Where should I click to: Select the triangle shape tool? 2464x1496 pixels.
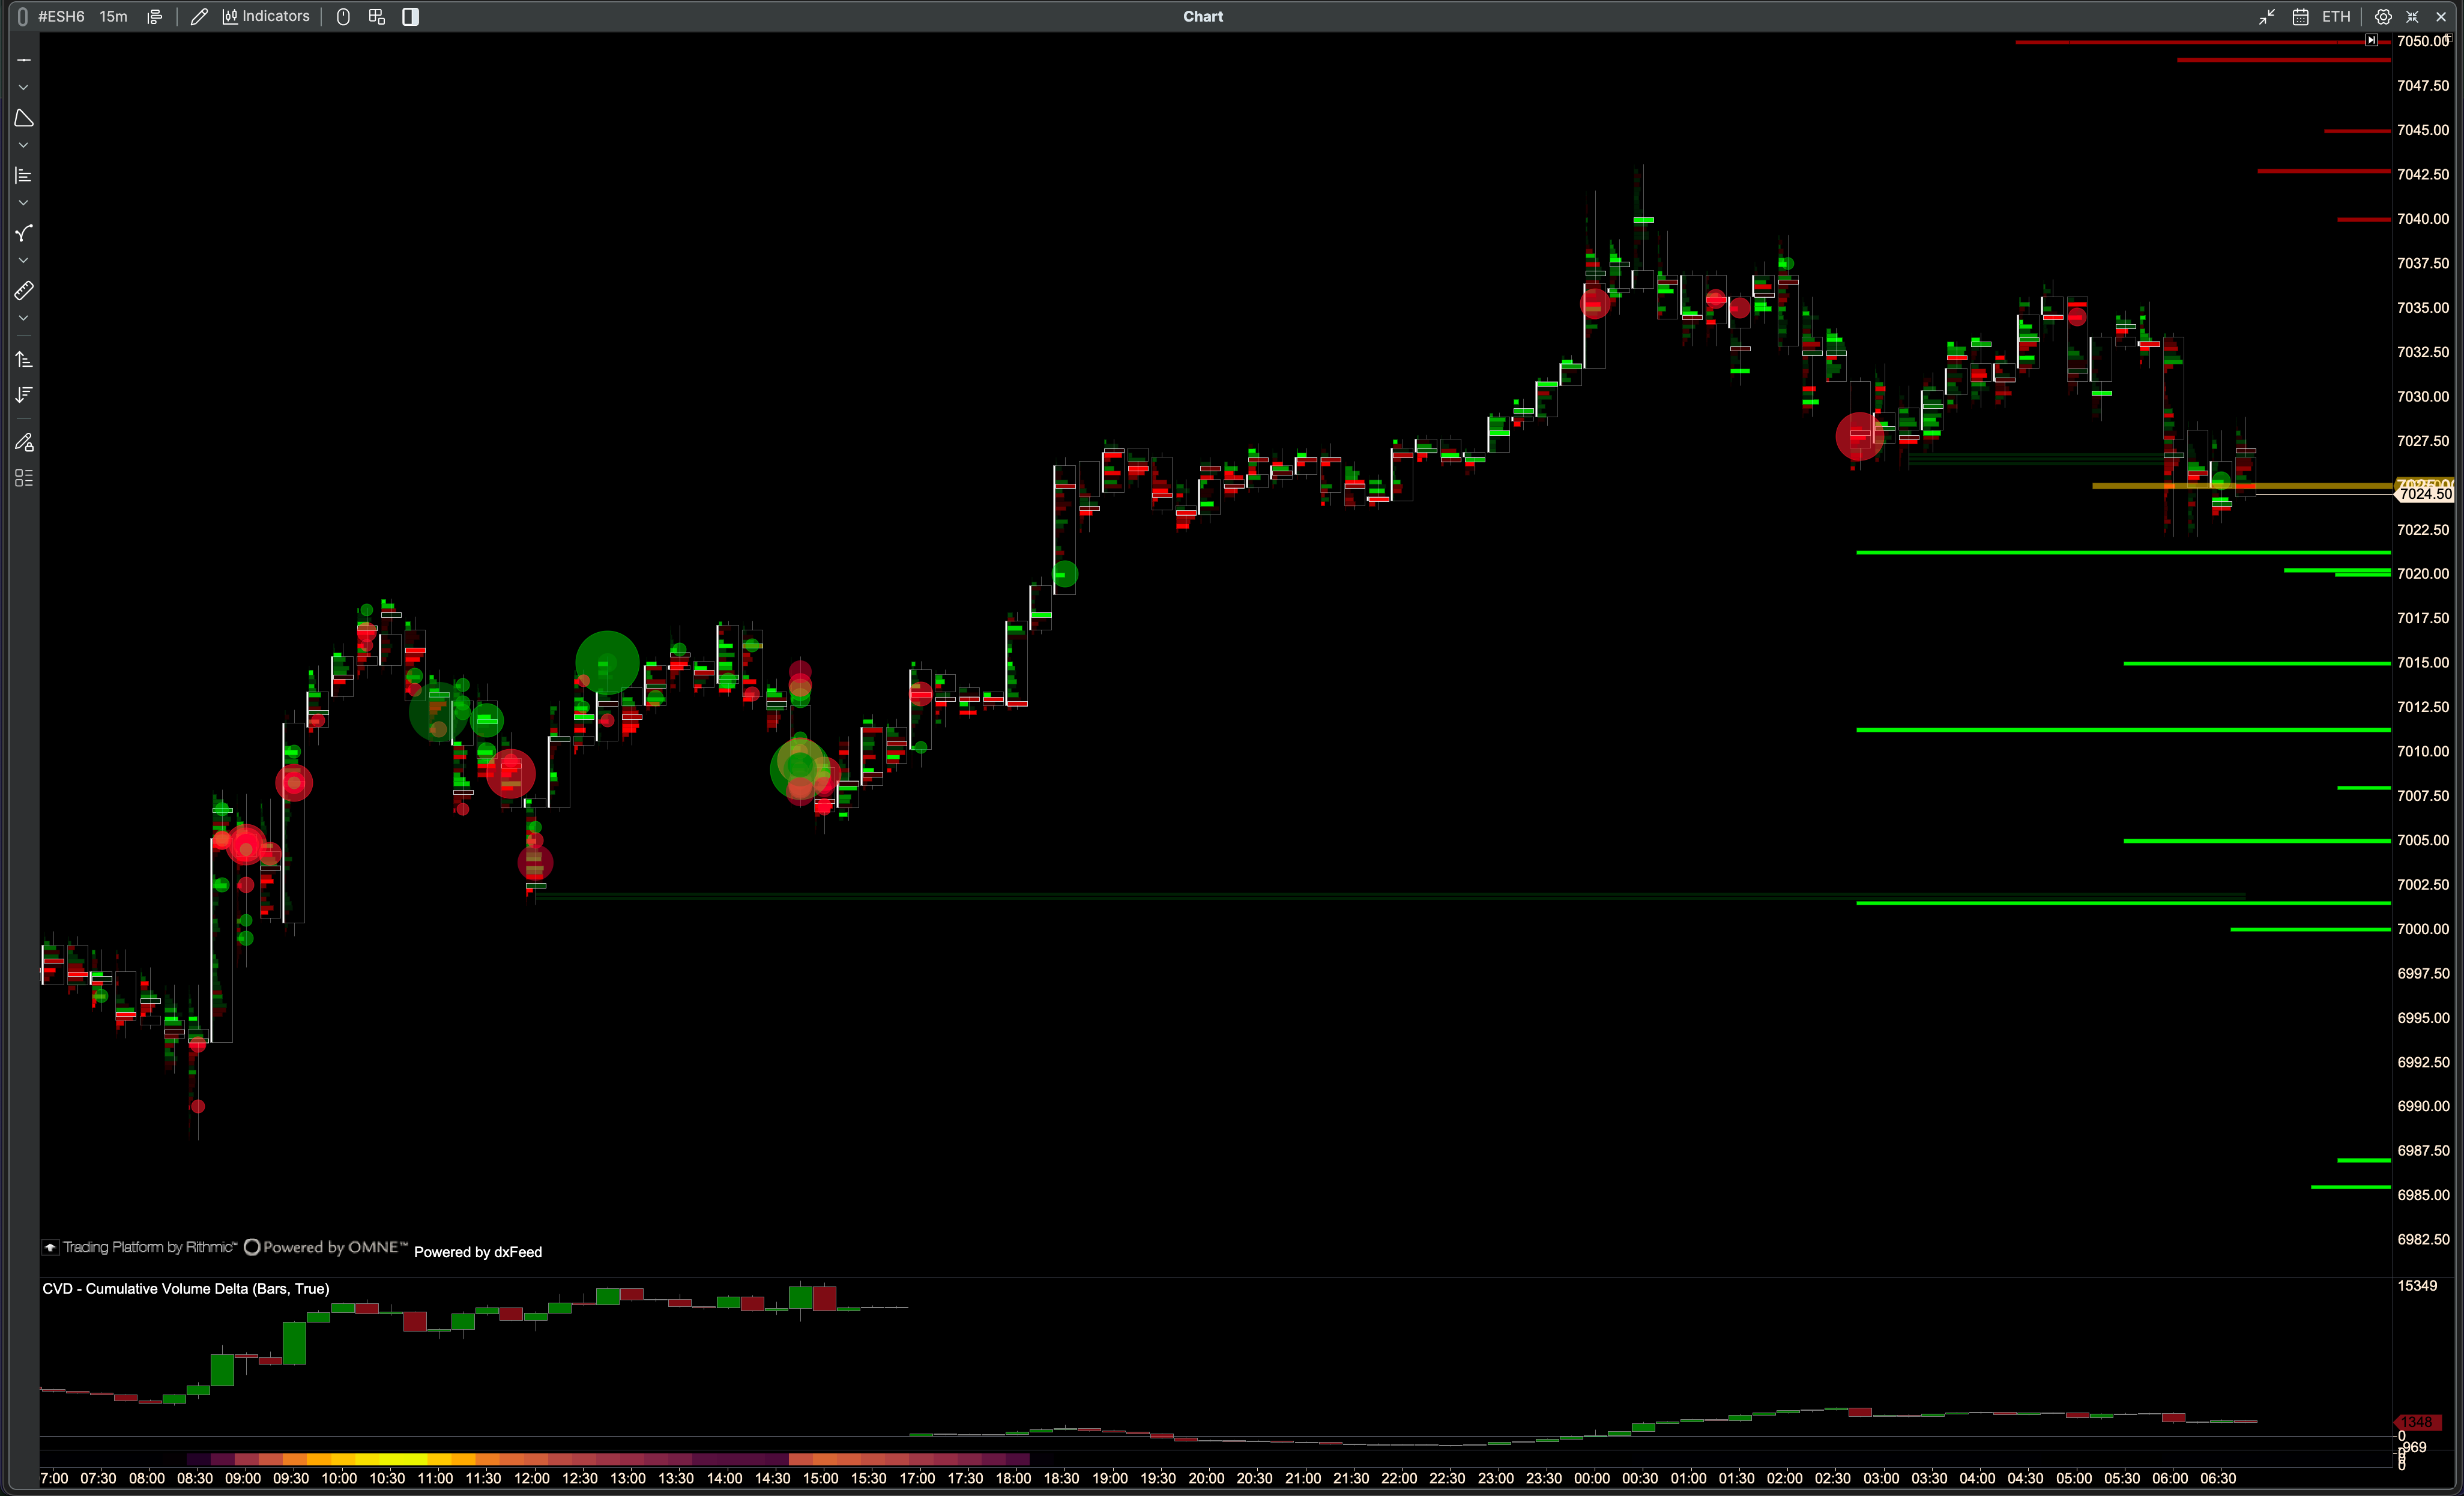[24, 118]
